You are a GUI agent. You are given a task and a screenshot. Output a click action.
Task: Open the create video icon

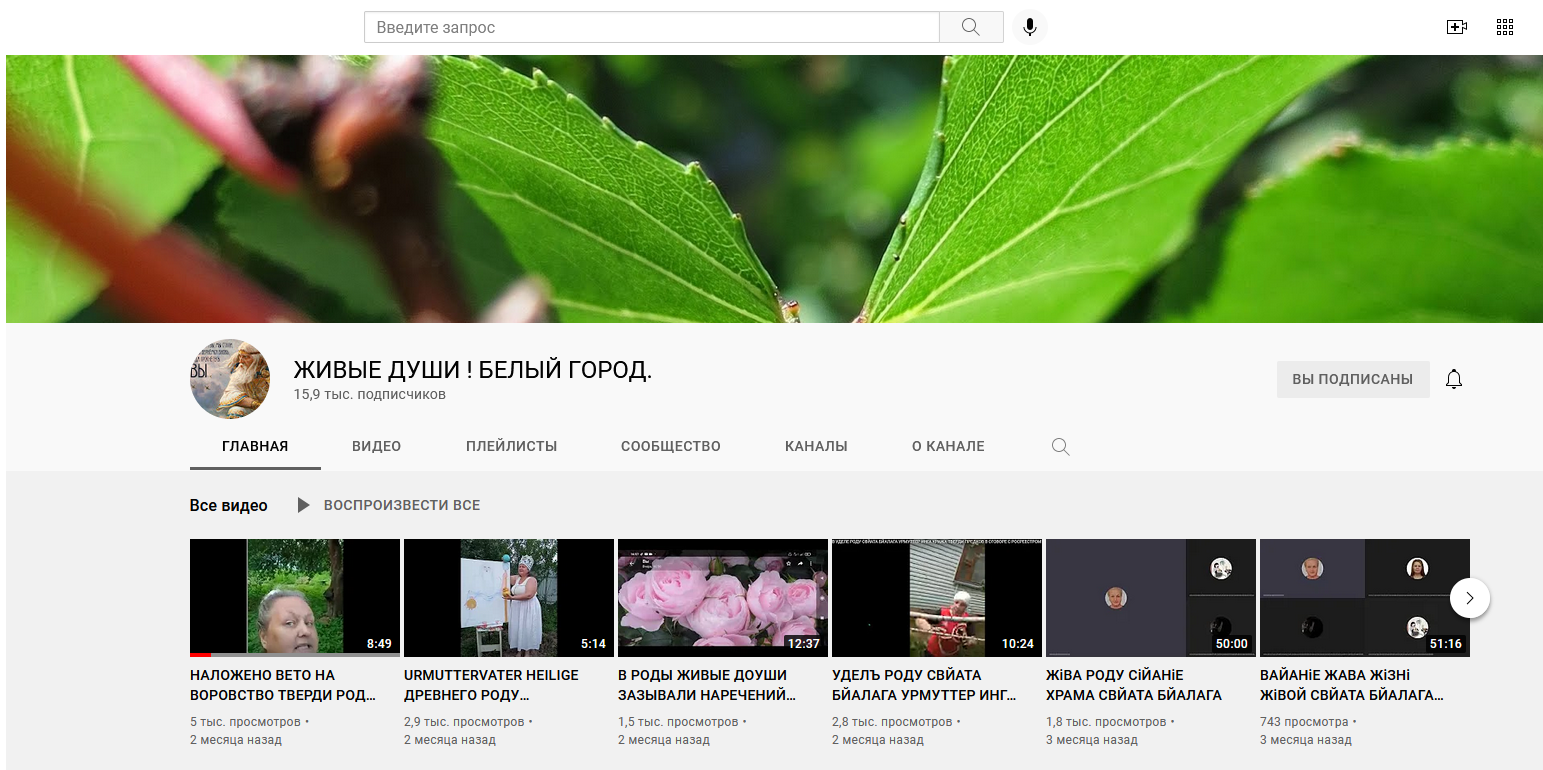1457,27
